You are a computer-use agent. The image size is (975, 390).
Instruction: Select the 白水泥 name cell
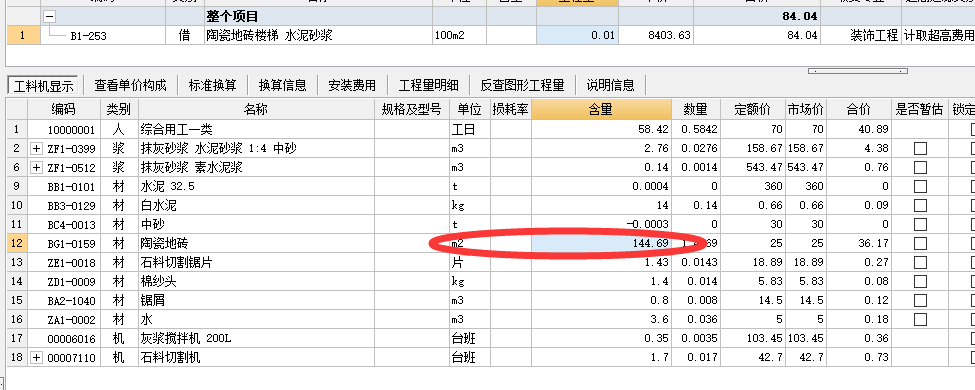pos(256,205)
